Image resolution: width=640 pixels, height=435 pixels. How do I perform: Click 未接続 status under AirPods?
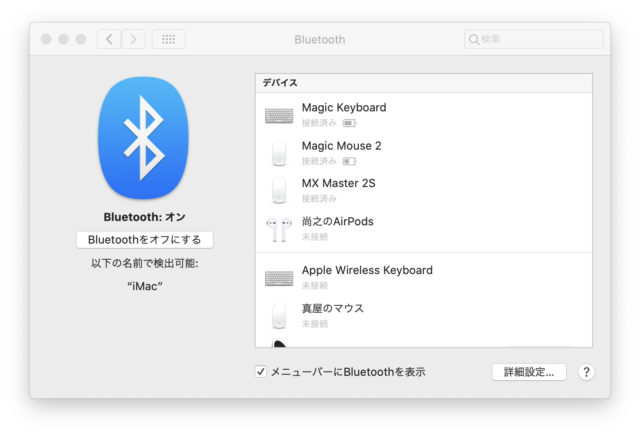[315, 237]
